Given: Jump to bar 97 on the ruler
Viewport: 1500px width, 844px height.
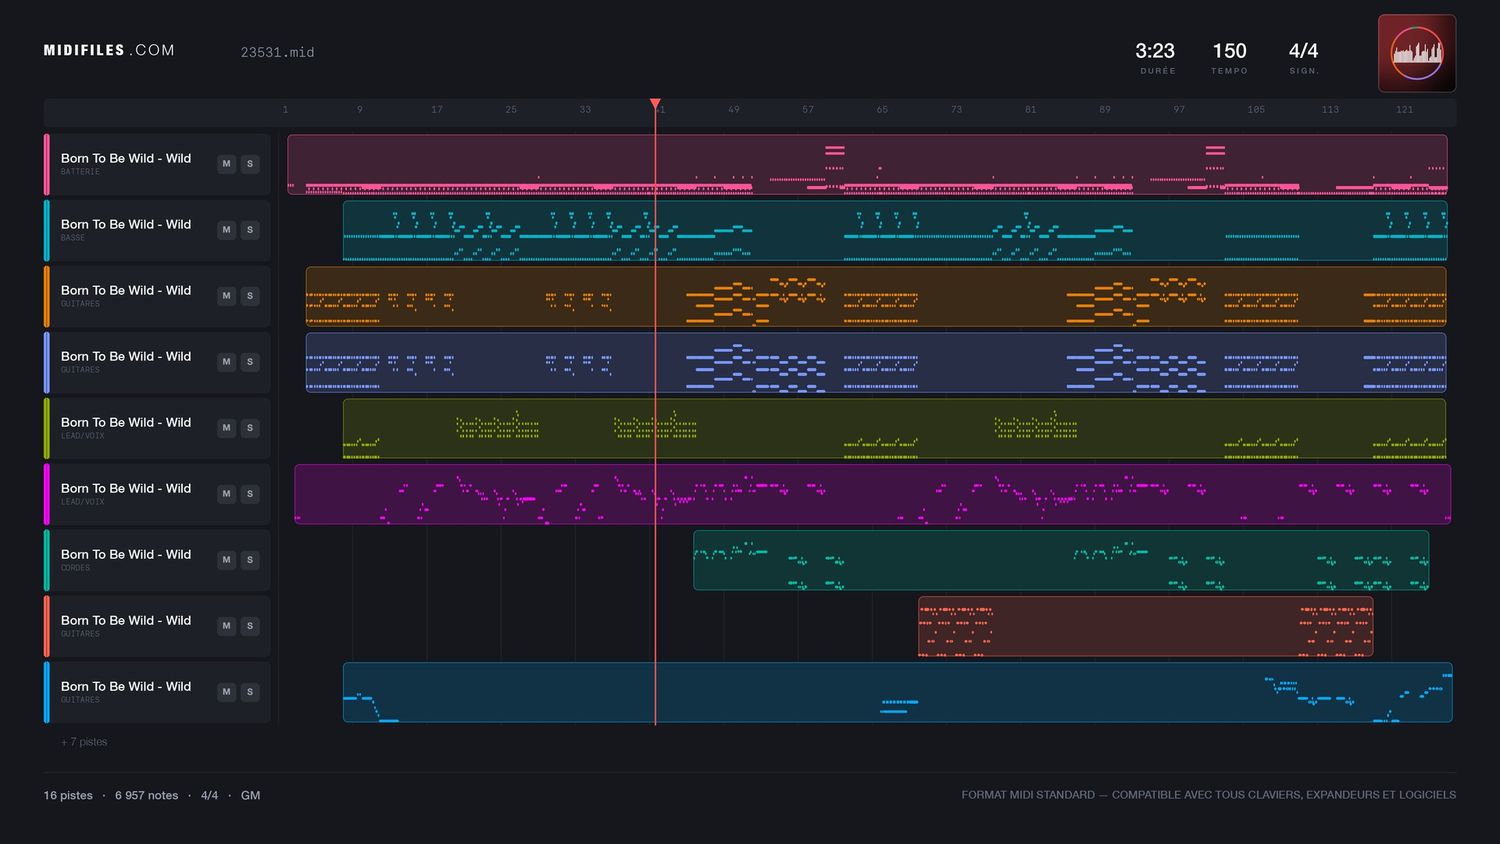Looking at the screenshot, I should 1179,110.
